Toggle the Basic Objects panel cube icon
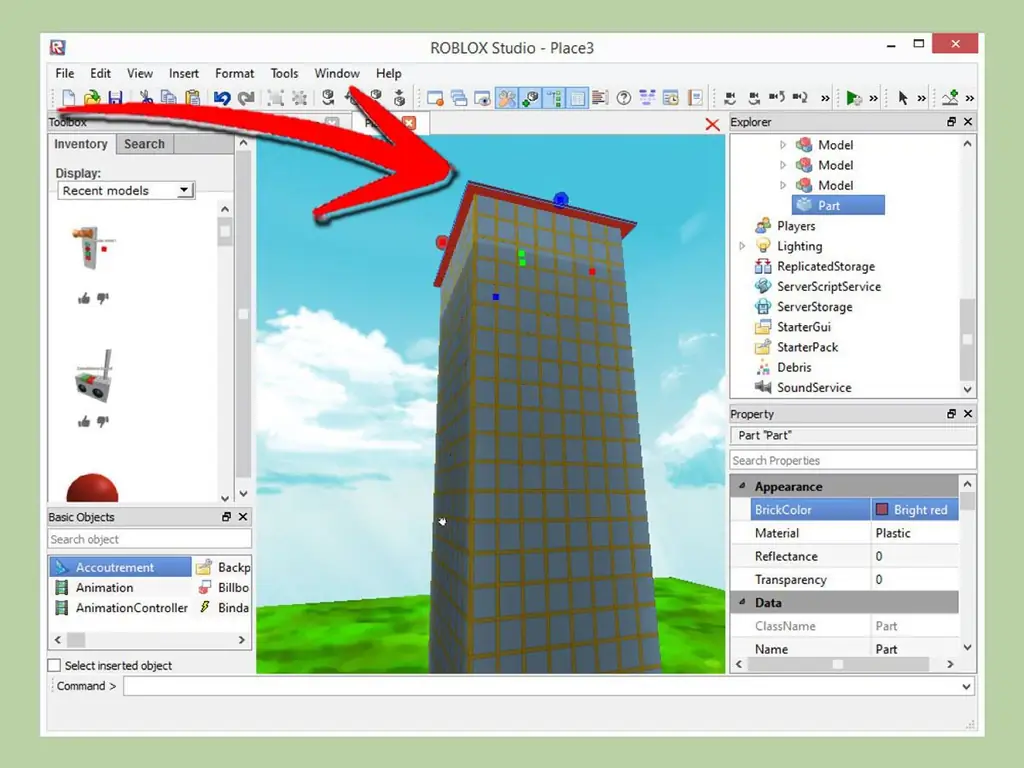Viewport: 1024px width, 768px height. (531, 98)
